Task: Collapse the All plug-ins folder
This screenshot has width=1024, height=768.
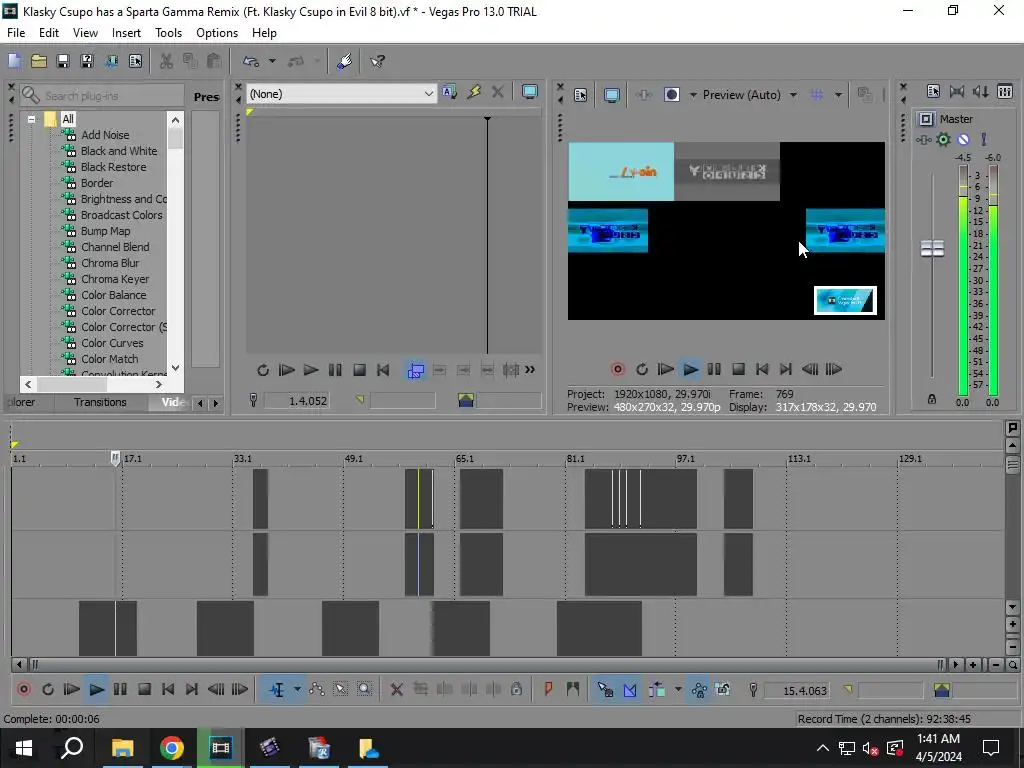Action: pos(31,120)
